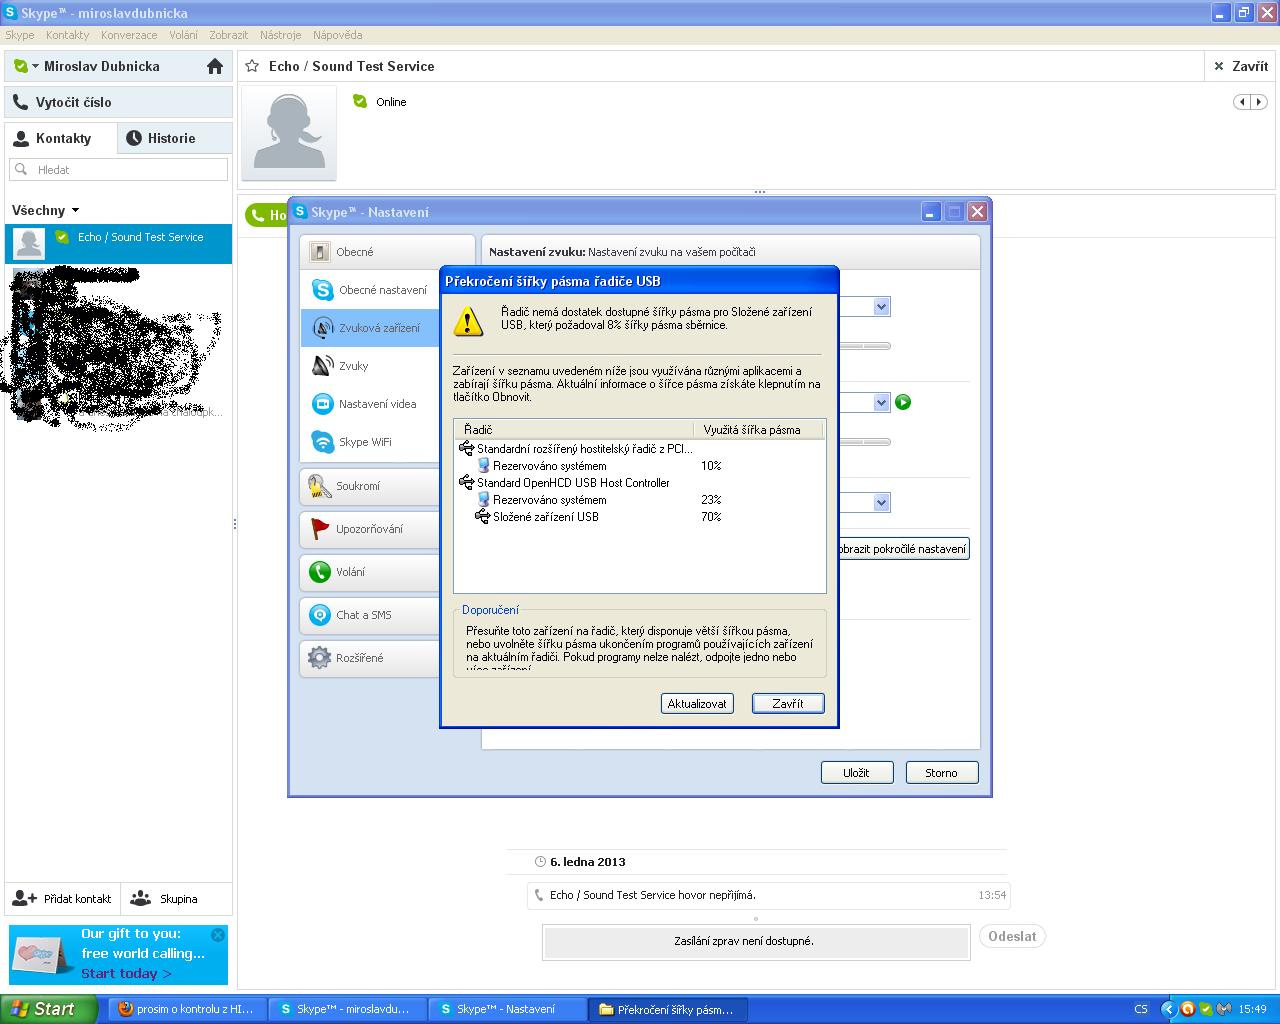
Task: Expand the microphone device dropdown in Nastavení
Action: click(881, 307)
